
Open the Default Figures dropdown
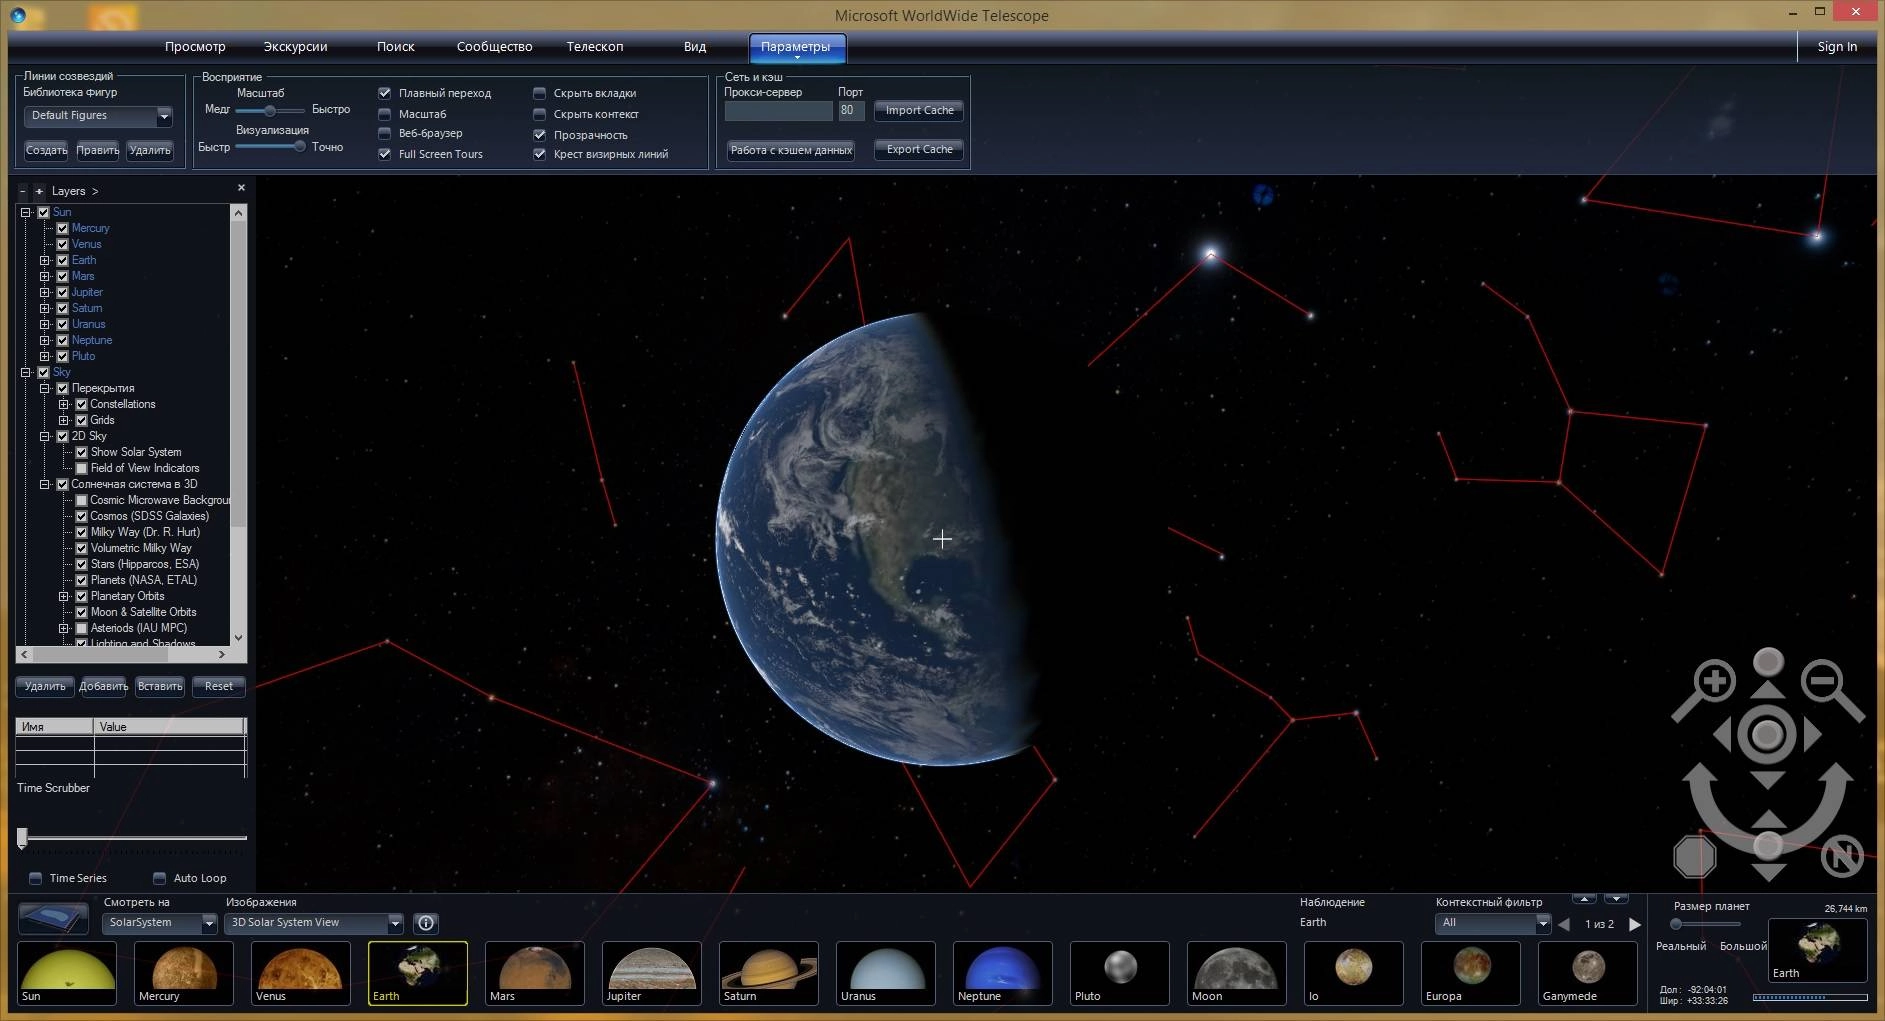tap(98, 116)
